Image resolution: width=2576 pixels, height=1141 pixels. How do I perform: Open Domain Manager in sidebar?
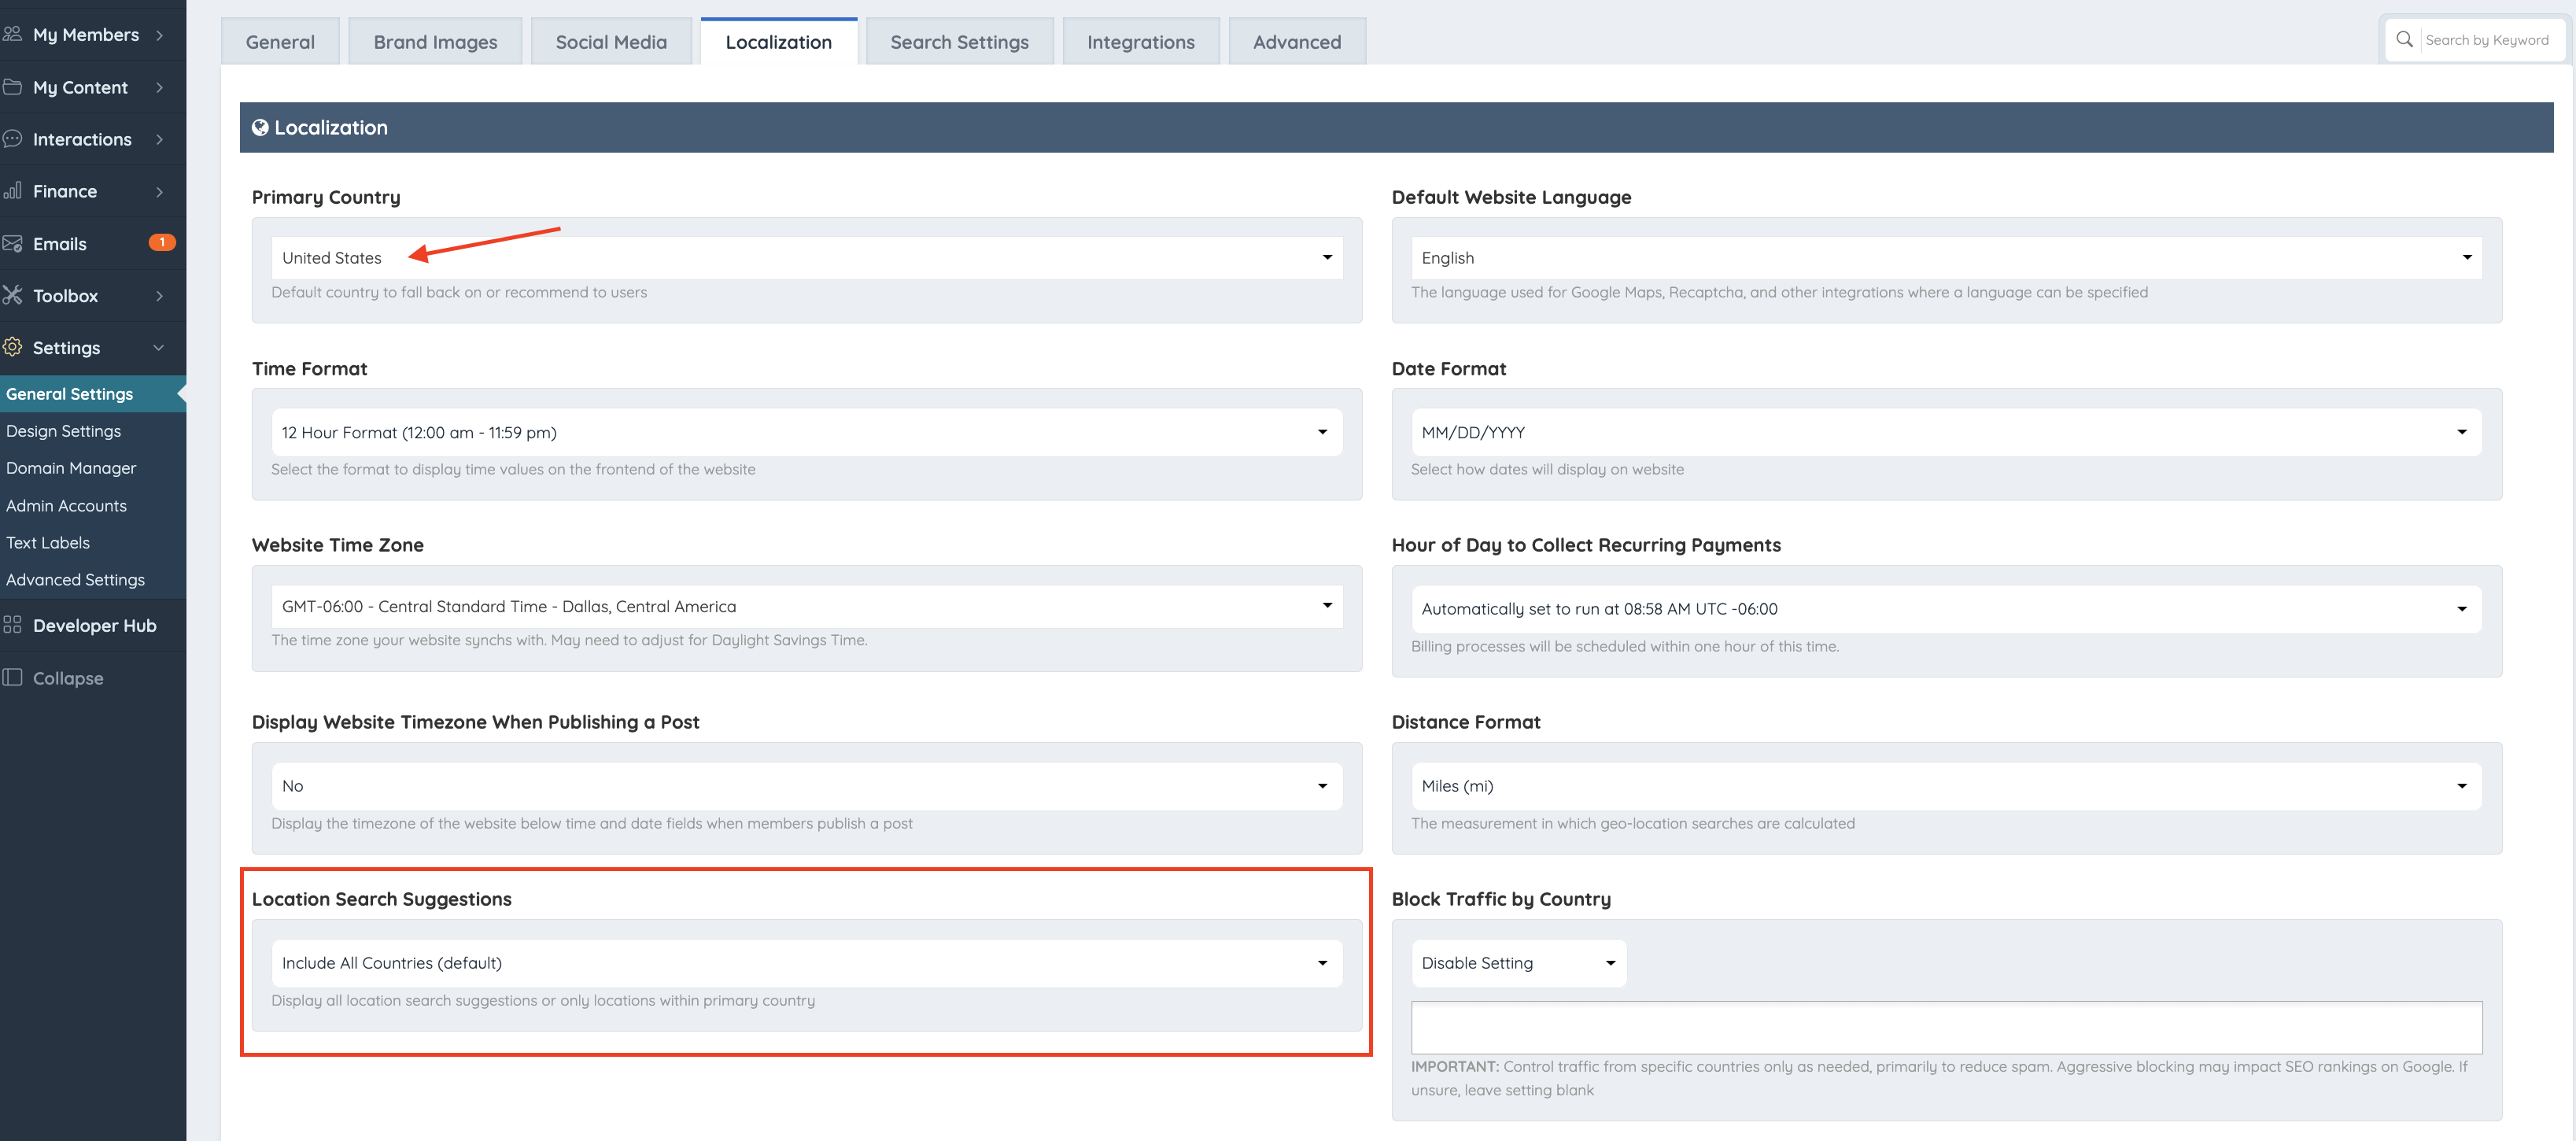[x=71, y=468]
